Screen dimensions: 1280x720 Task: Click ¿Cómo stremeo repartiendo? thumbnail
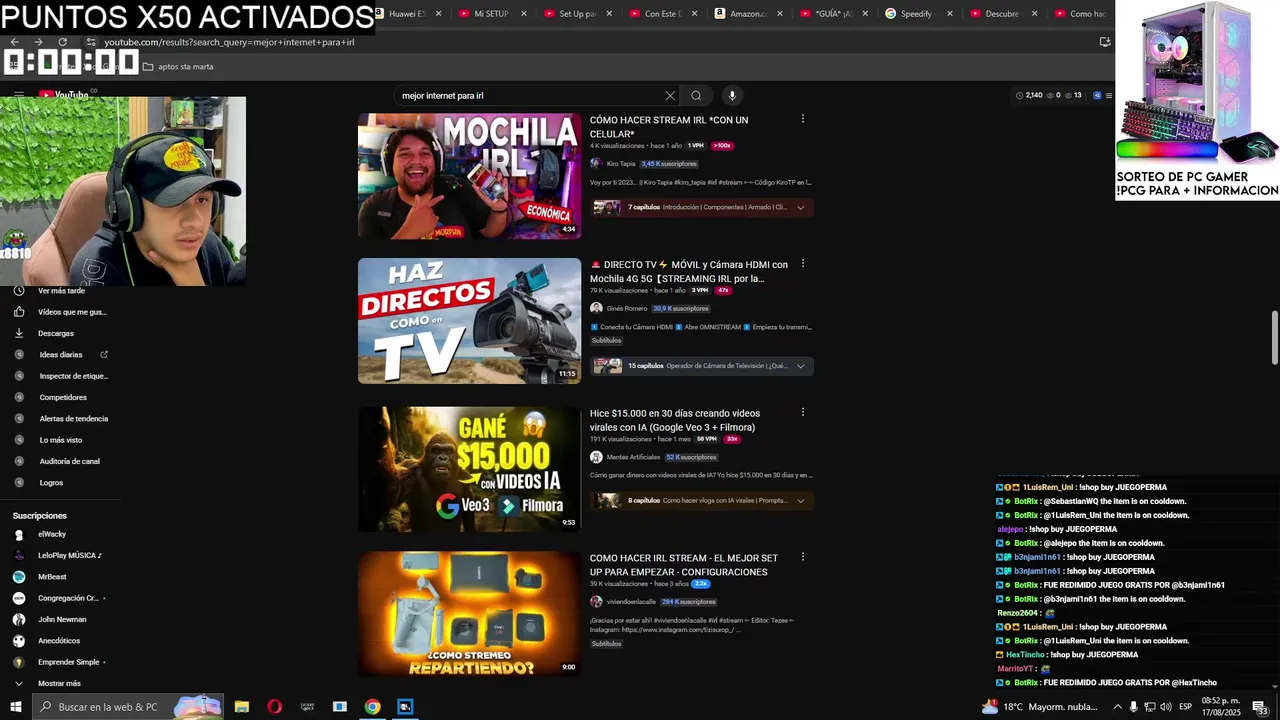click(x=469, y=614)
